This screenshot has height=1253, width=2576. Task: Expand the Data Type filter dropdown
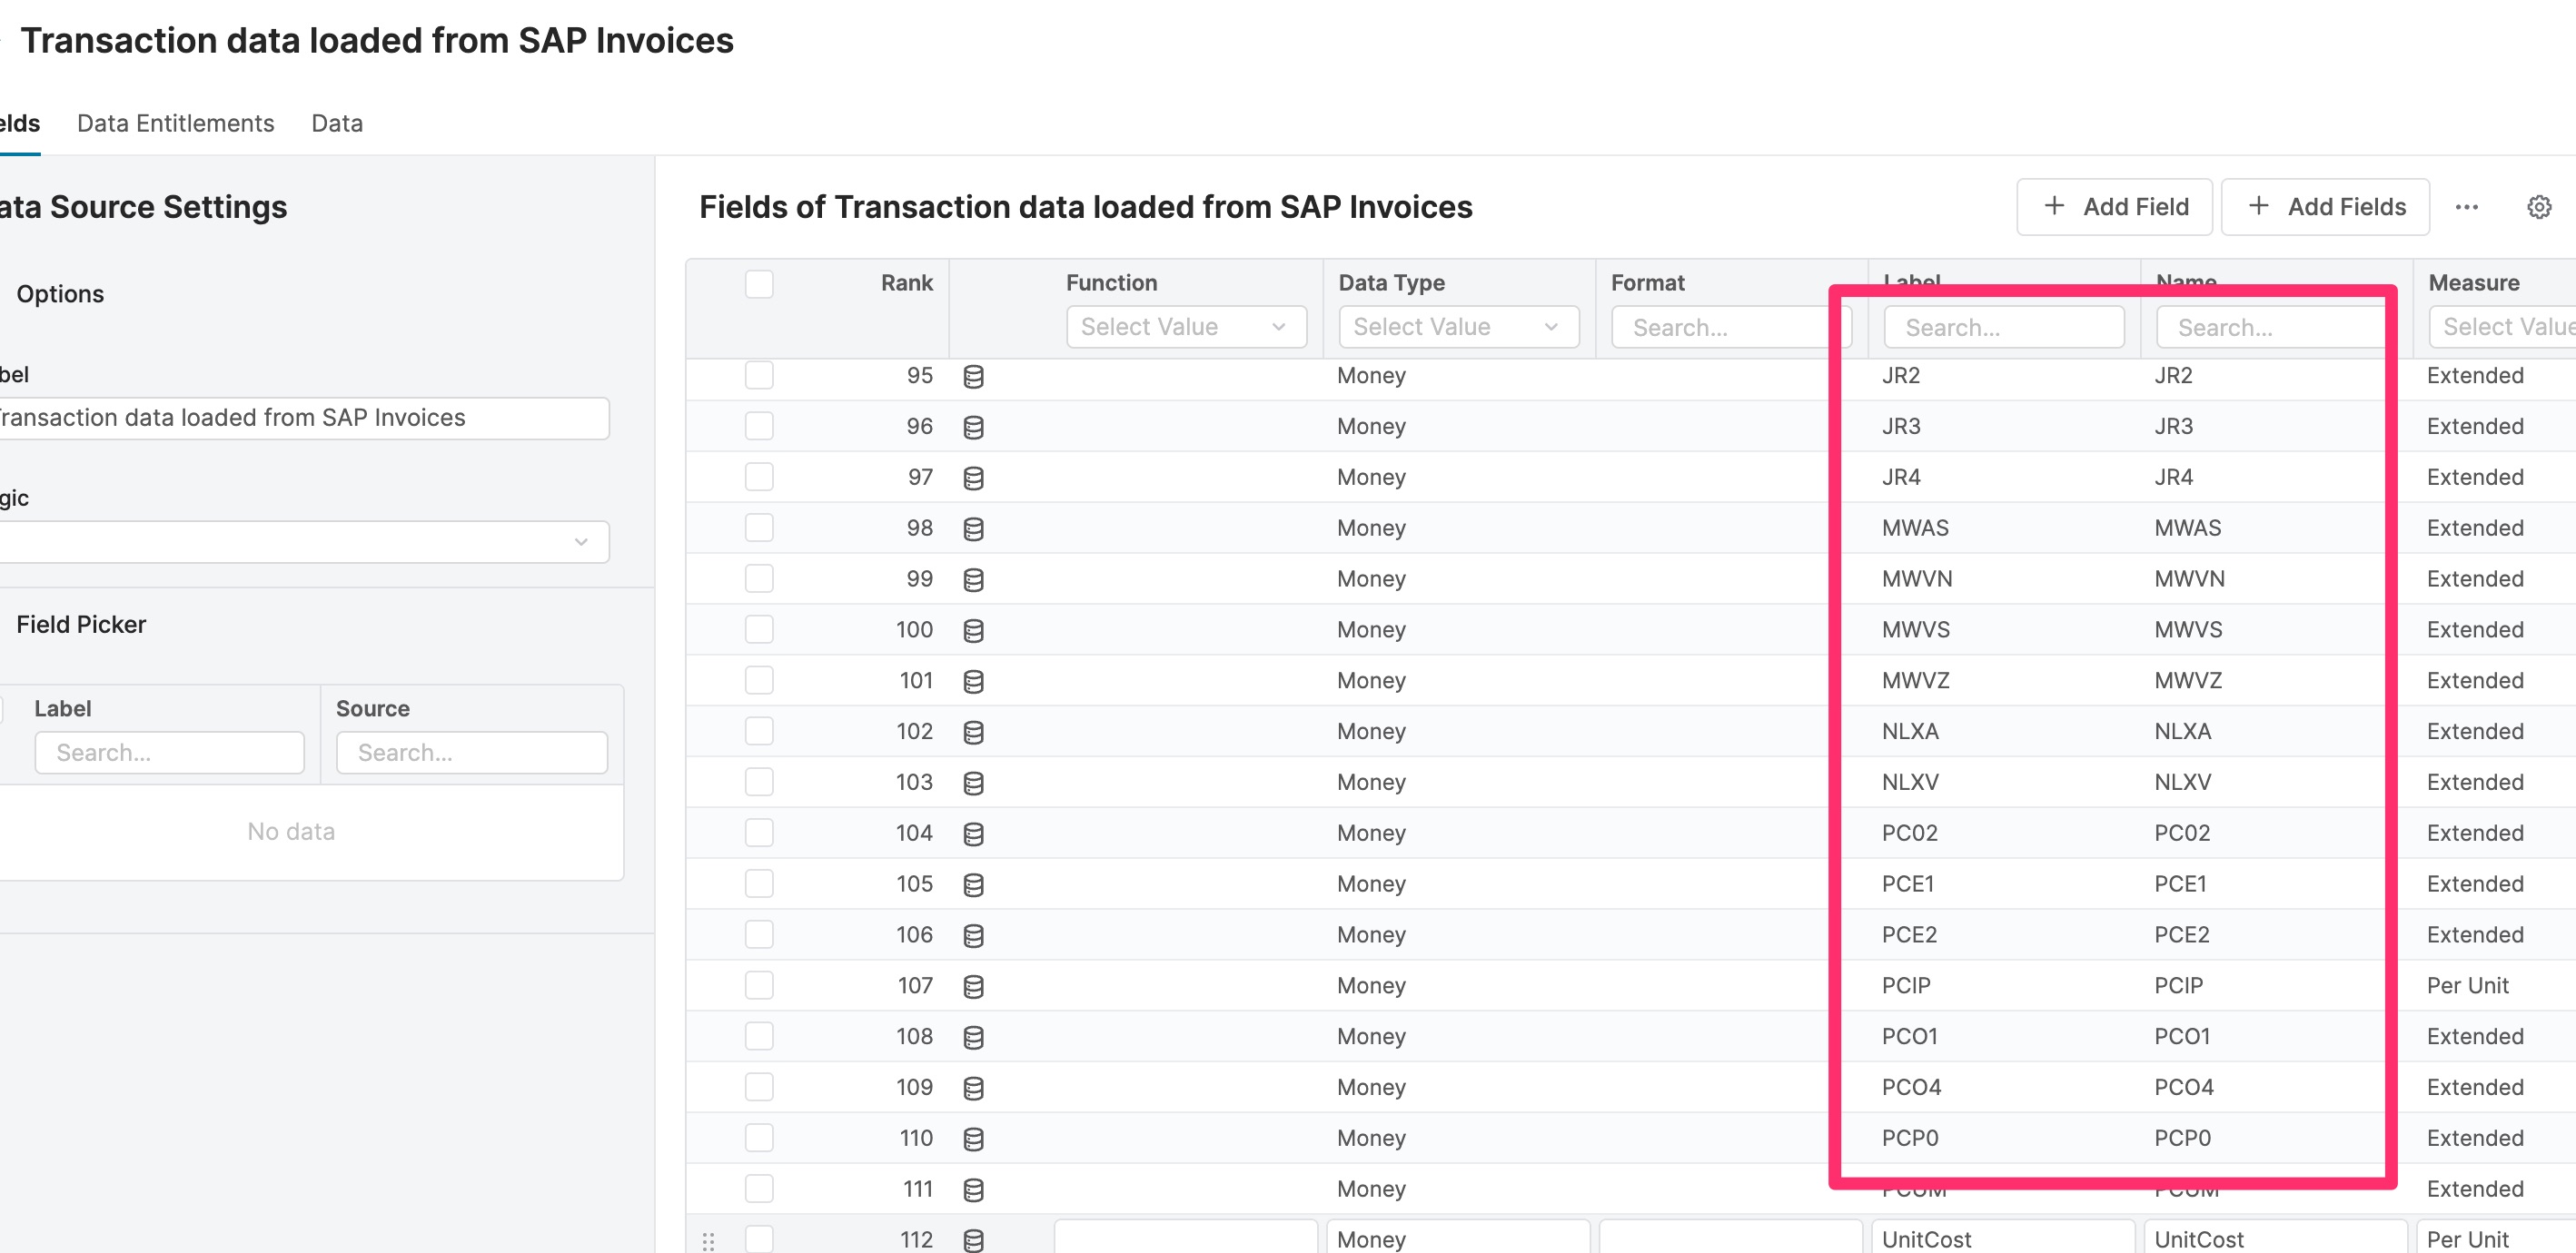(x=1458, y=327)
